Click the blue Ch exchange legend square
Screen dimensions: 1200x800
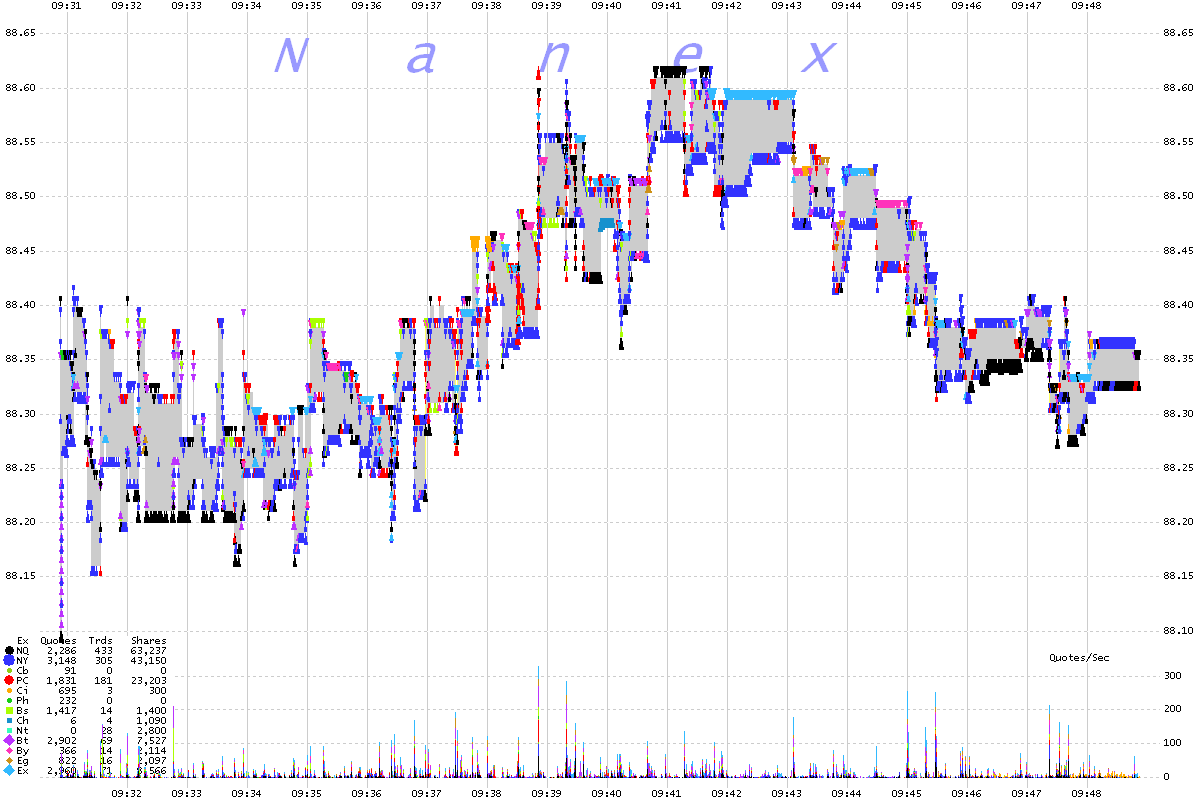pos(10,720)
